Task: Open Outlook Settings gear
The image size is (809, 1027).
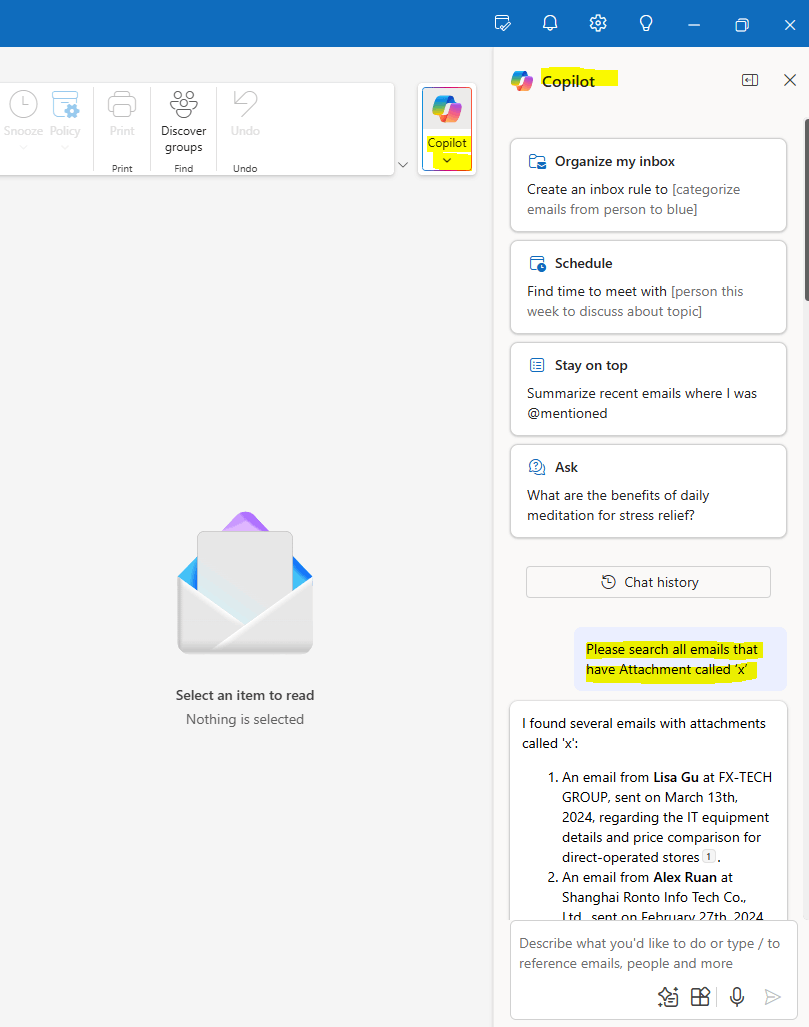Action: [598, 23]
